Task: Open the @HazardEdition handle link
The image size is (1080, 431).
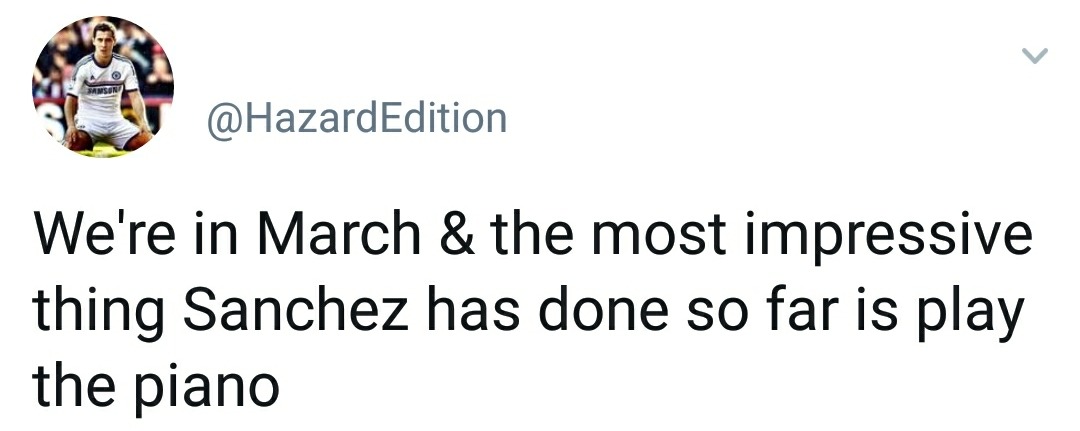Action: (x=356, y=119)
